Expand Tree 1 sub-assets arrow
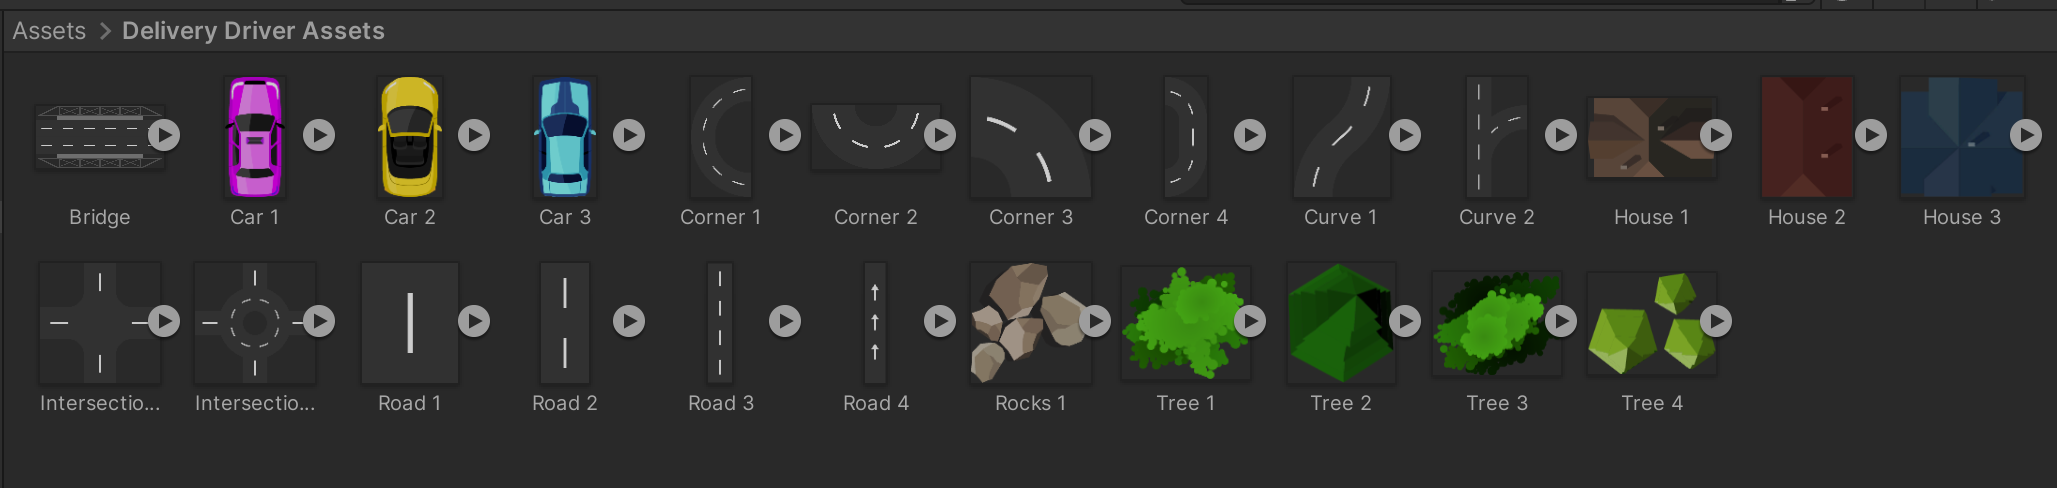The width and height of the screenshot is (2057, 488). [1250, 321]
